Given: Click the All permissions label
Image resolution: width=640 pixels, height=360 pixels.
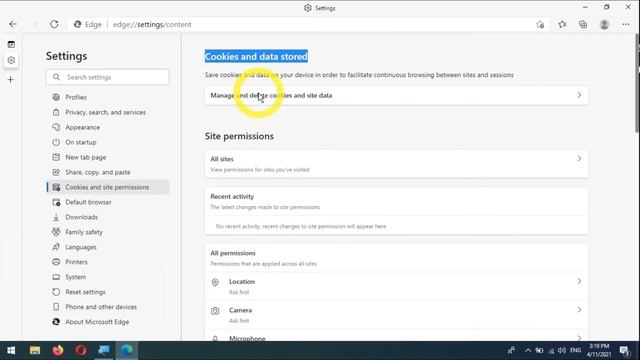Looking at the screenshot, I should [233, 253].
